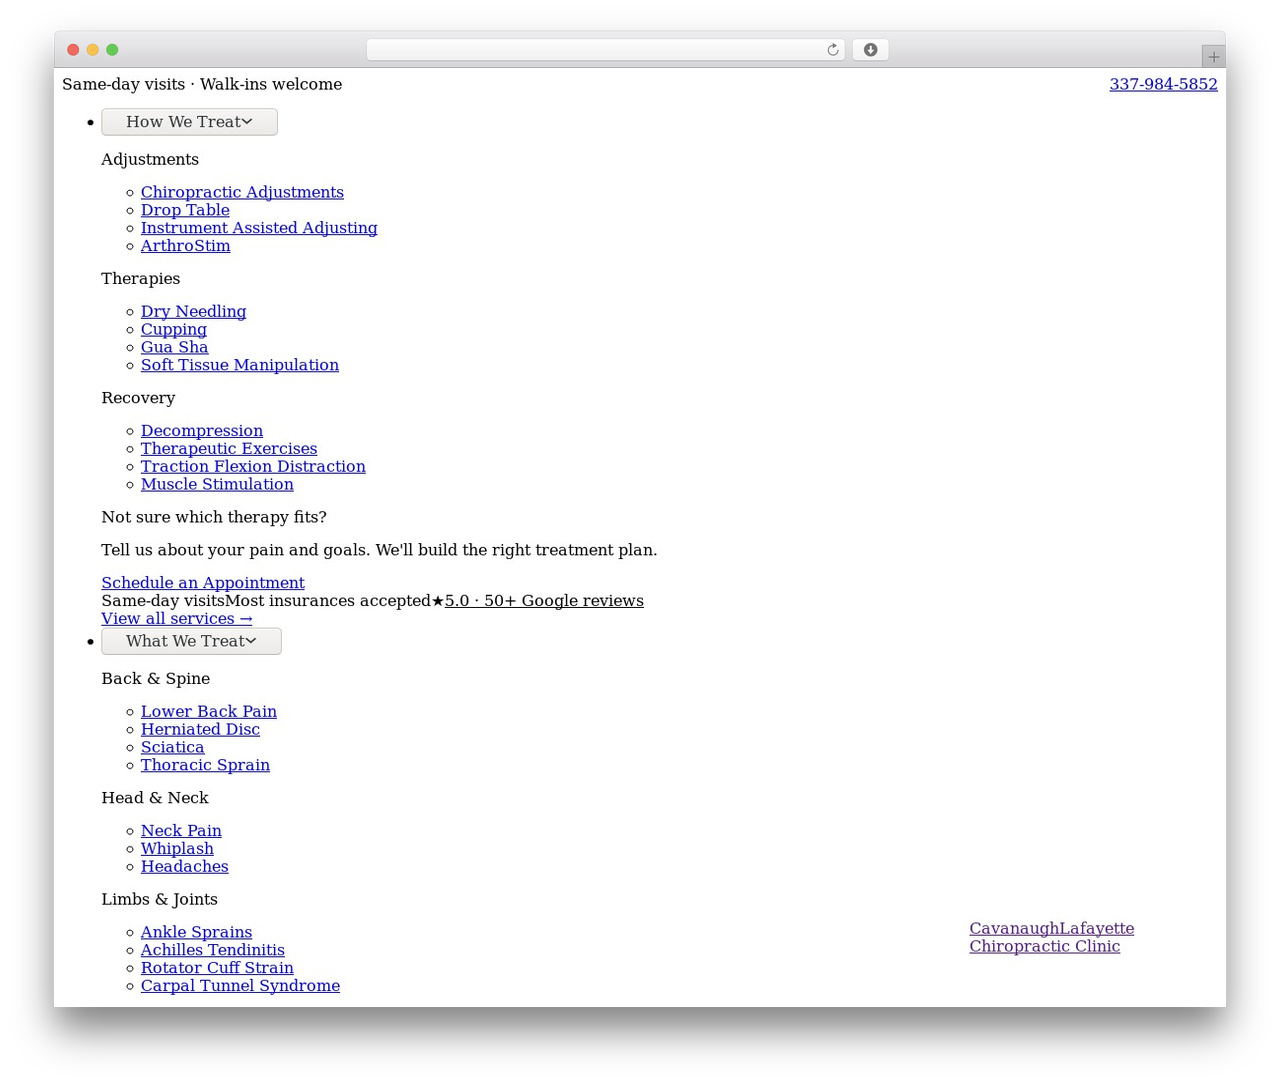Click the Same-day visits banner text
This screenshot has width=1280, height=1084.
[x=202, y=84]
